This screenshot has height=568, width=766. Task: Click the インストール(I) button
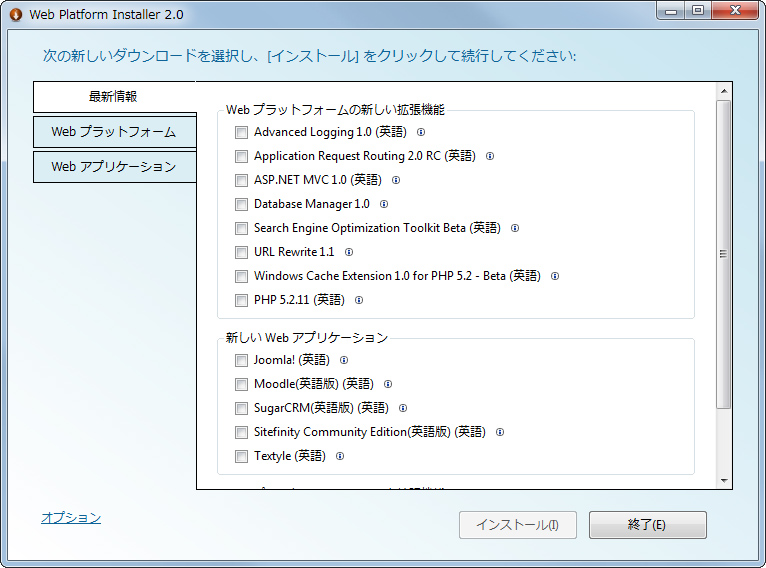(x=518, y=525)
